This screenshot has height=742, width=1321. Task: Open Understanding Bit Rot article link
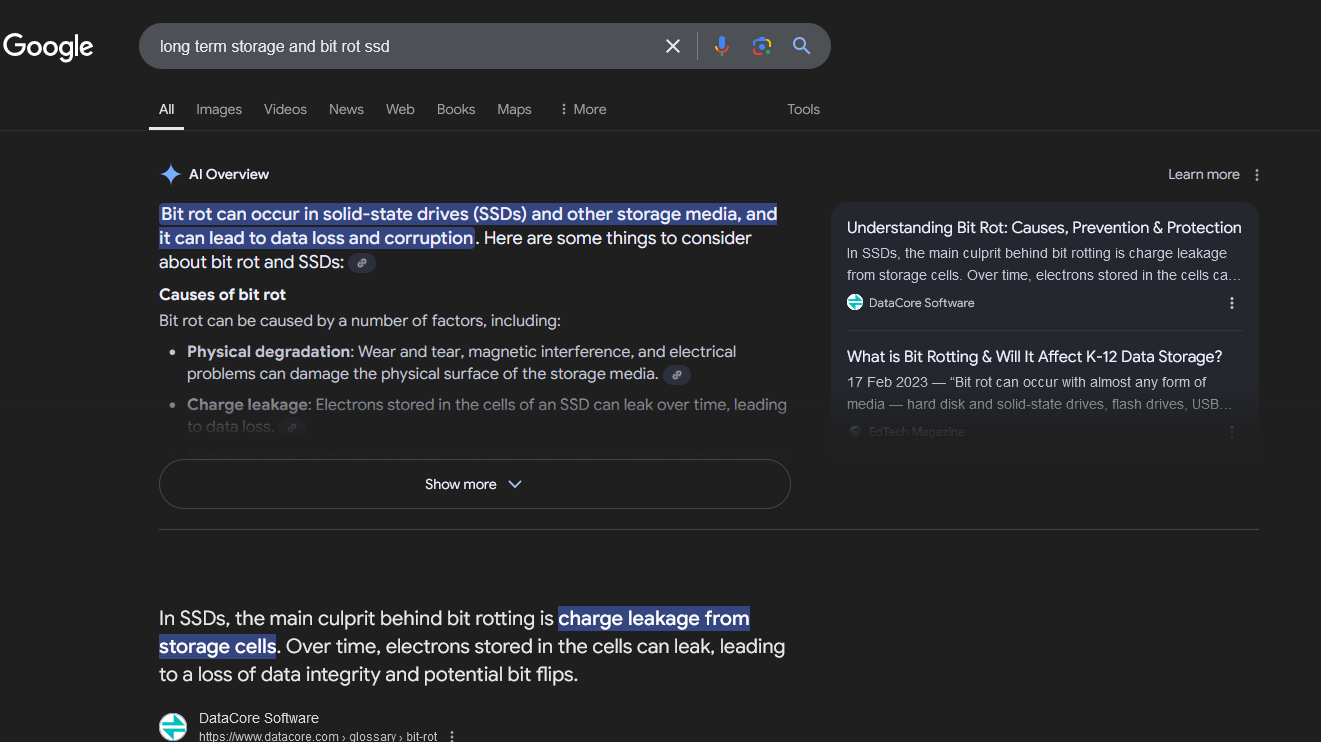click(x=1044, y=228)
